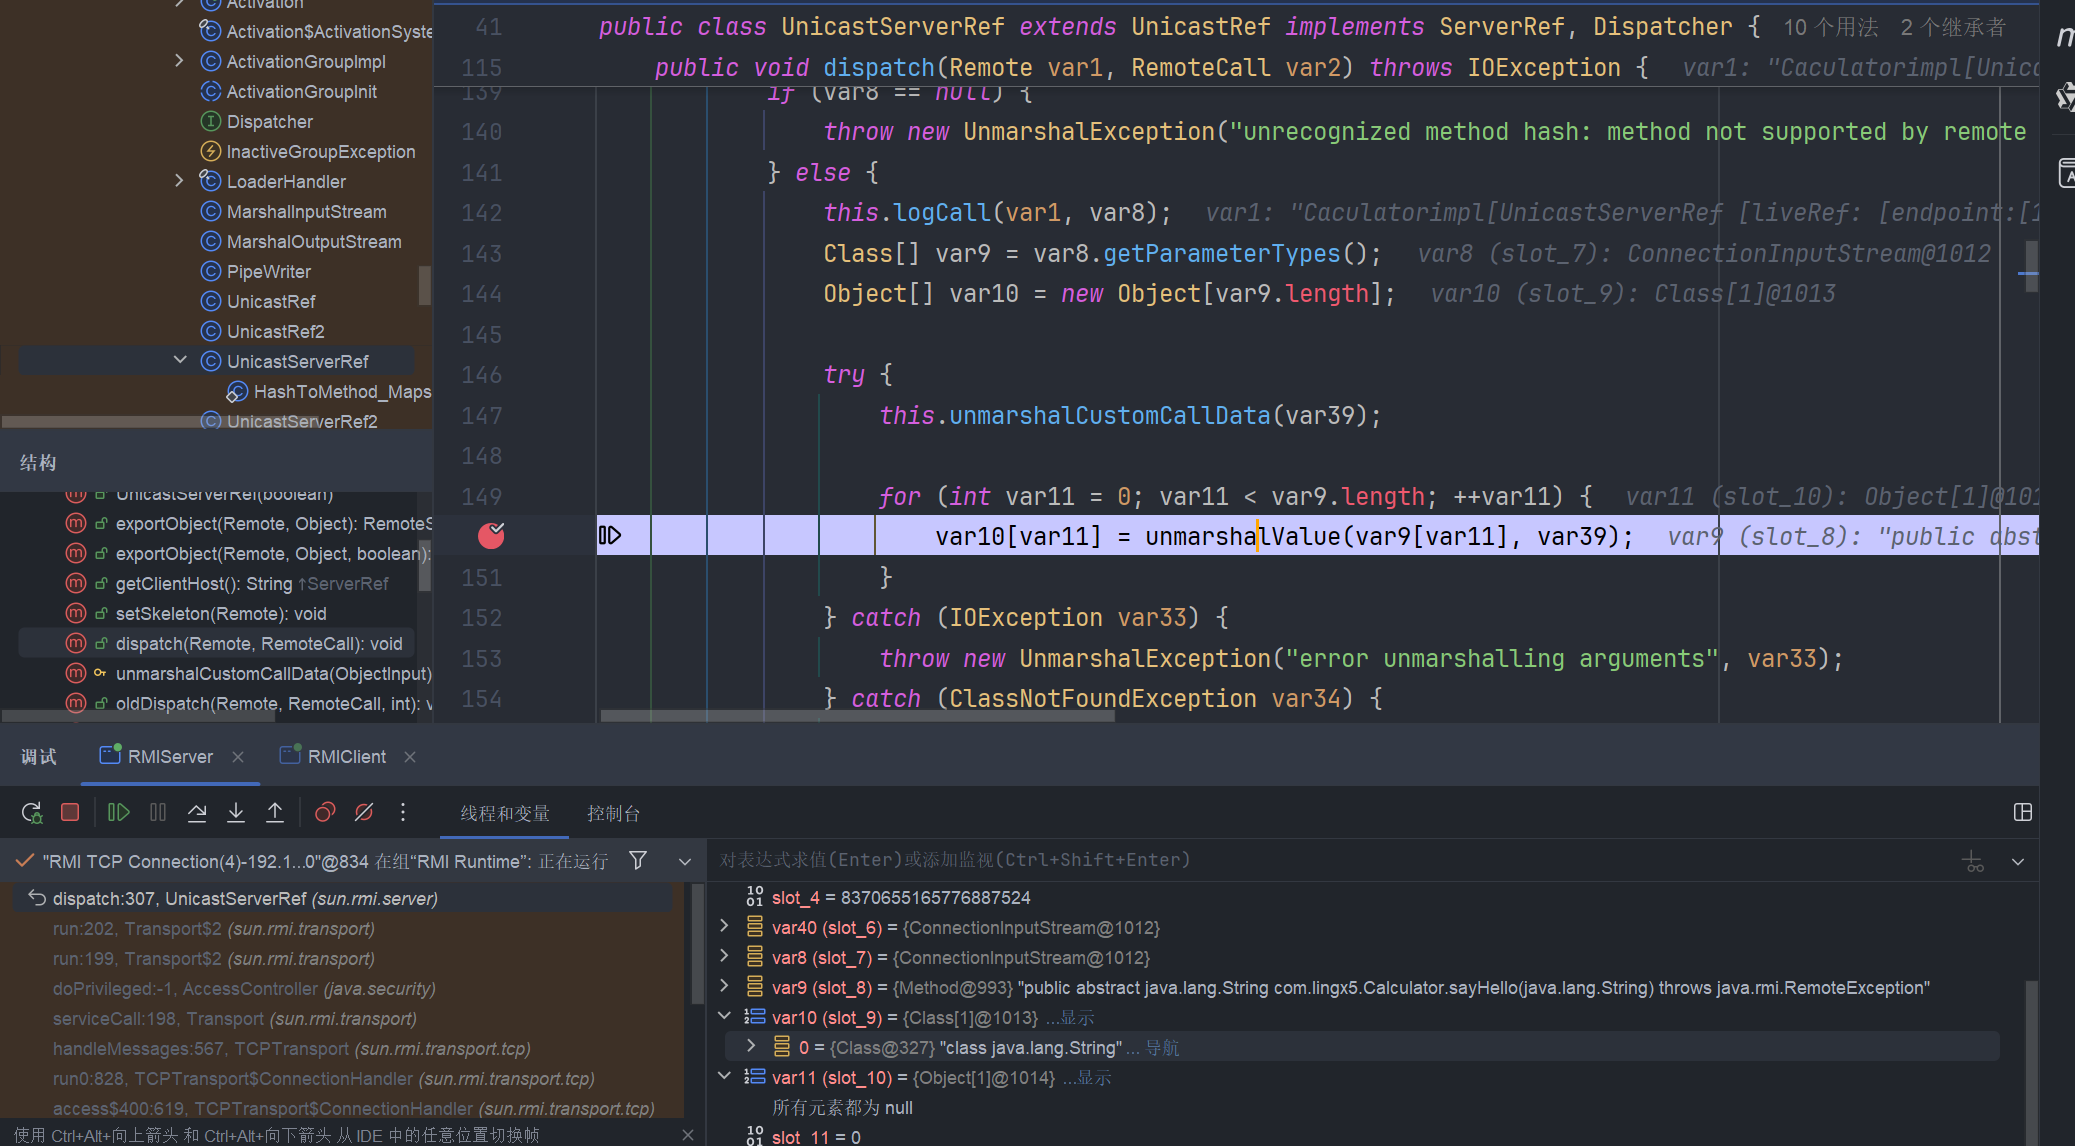Click the Step Out arrow
The image size is (2075, 1146).
click(x=275, y=812)
